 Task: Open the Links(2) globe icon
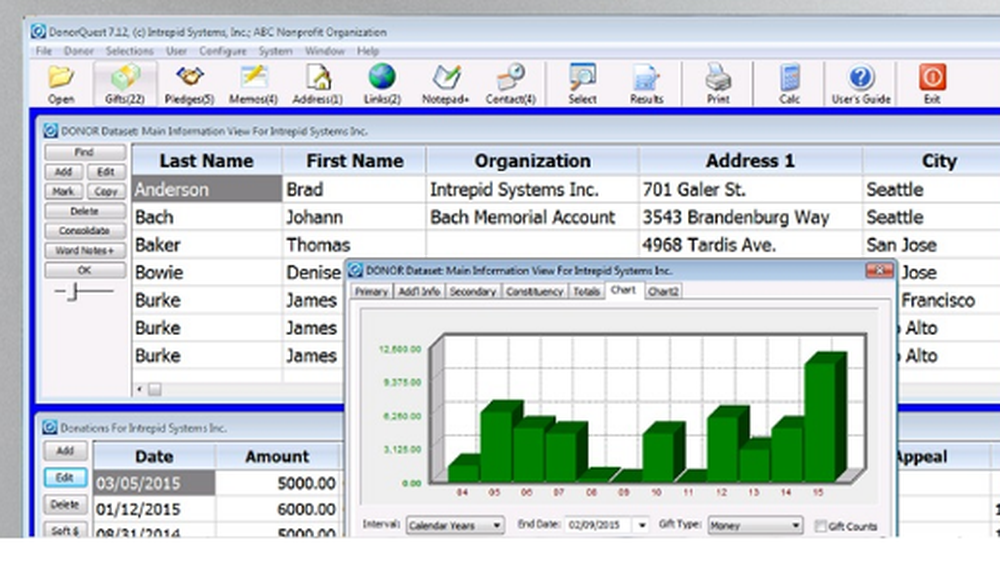tap(382, 84)
